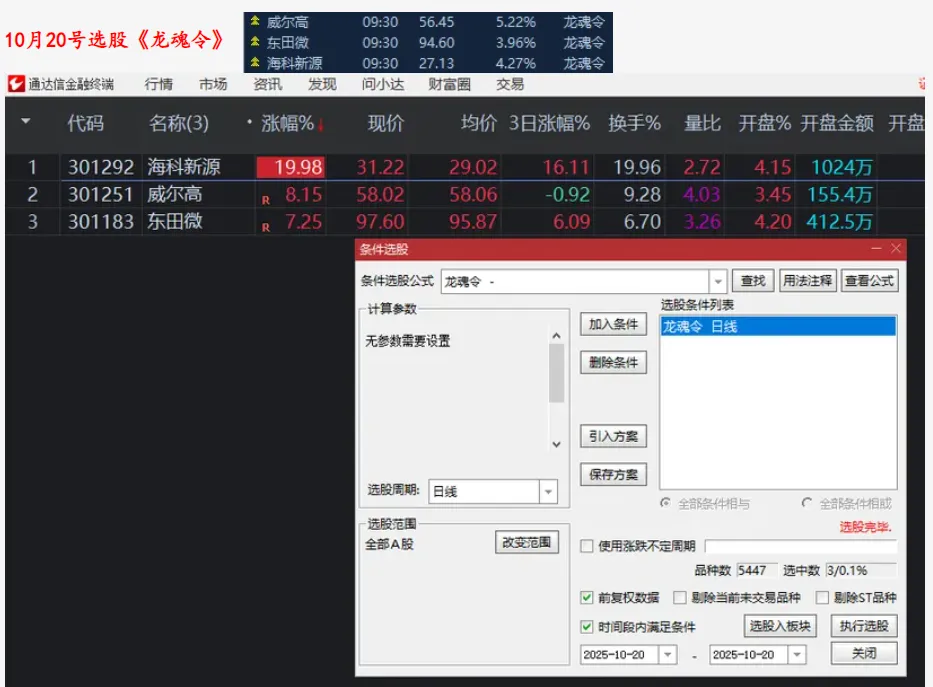The image size is (933, 687).
Task: Open the start date 2025-10-20 picker
Action: tap(668, 654)
